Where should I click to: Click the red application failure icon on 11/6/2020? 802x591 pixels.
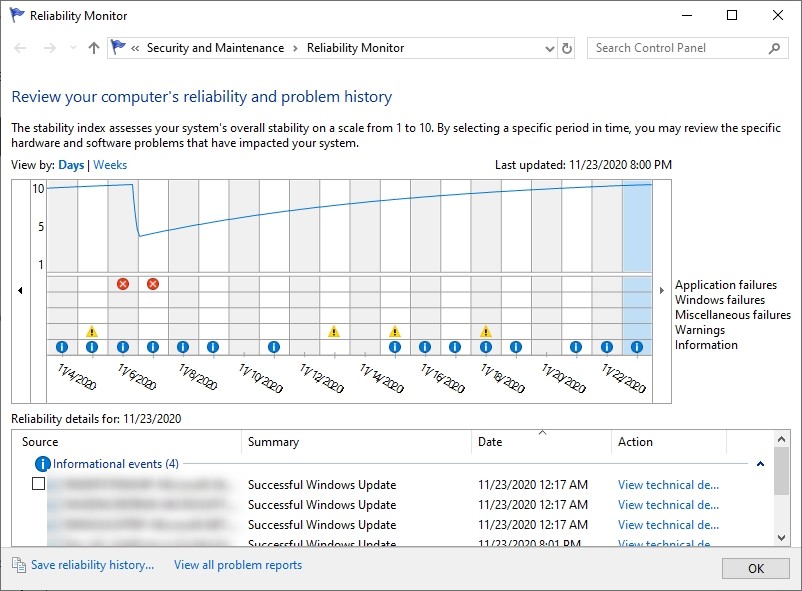click(x=123, y=284)
